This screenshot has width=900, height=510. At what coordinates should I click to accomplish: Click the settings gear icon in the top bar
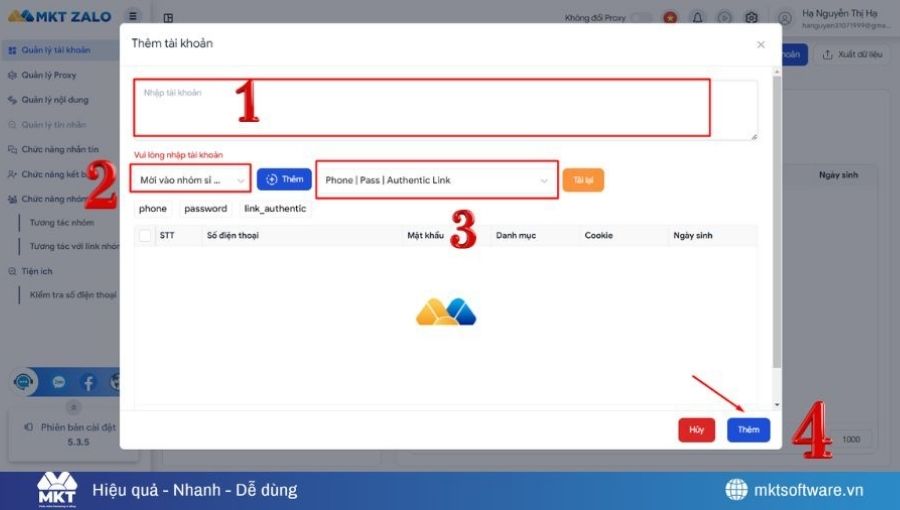coord(751,18)
